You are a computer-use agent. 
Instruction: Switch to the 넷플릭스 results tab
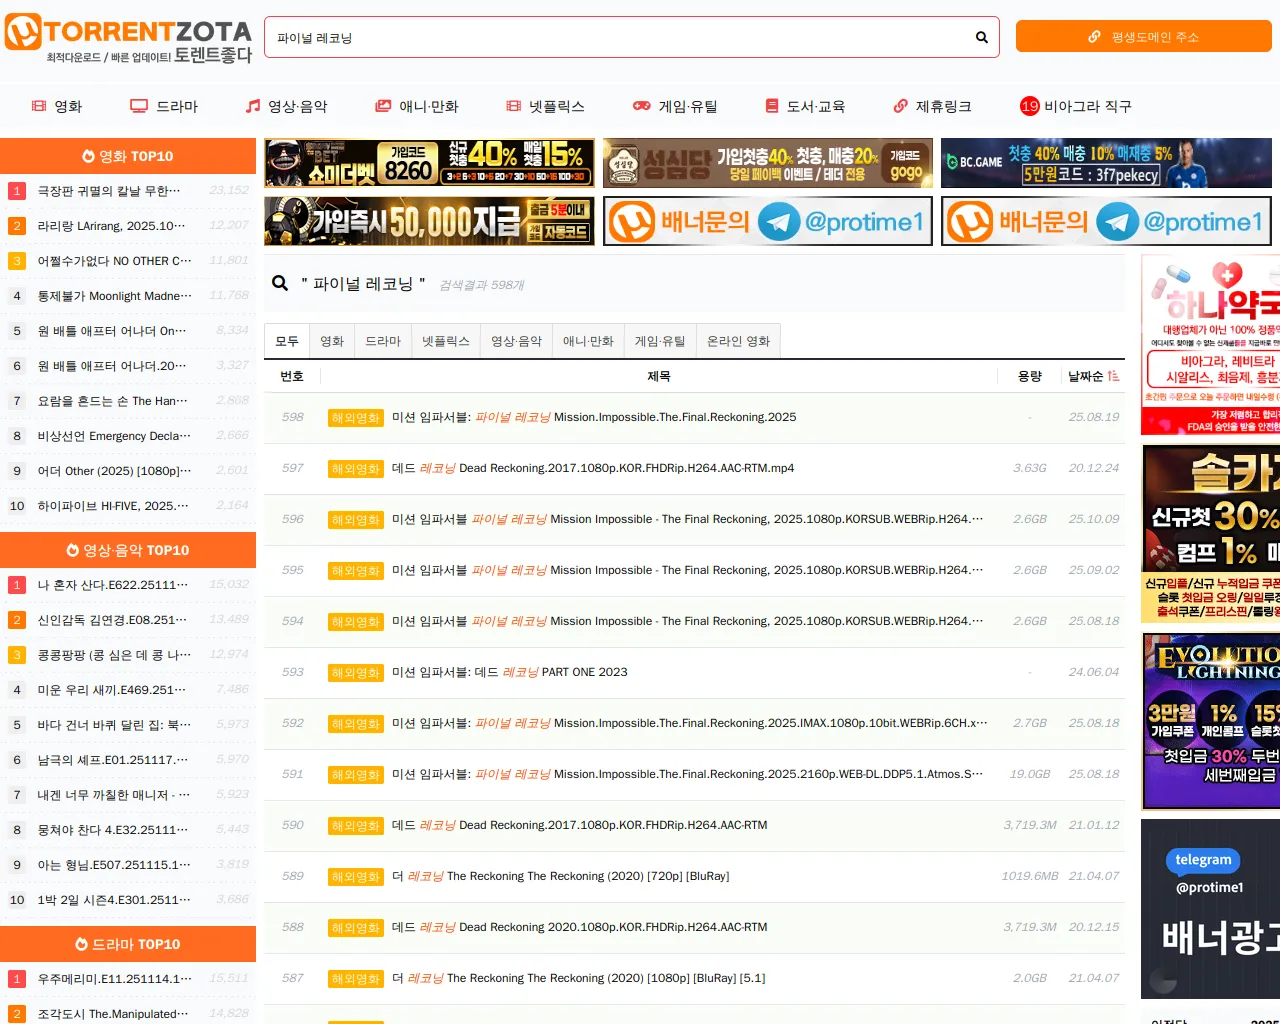[x=445, y=341]
